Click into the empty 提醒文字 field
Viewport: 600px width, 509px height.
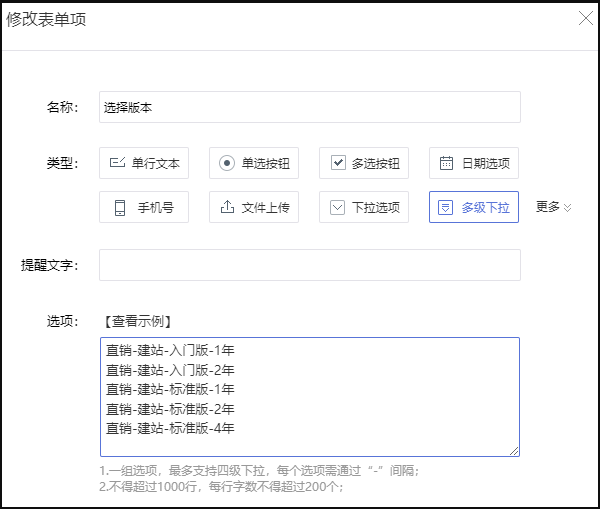click(310, 265)
